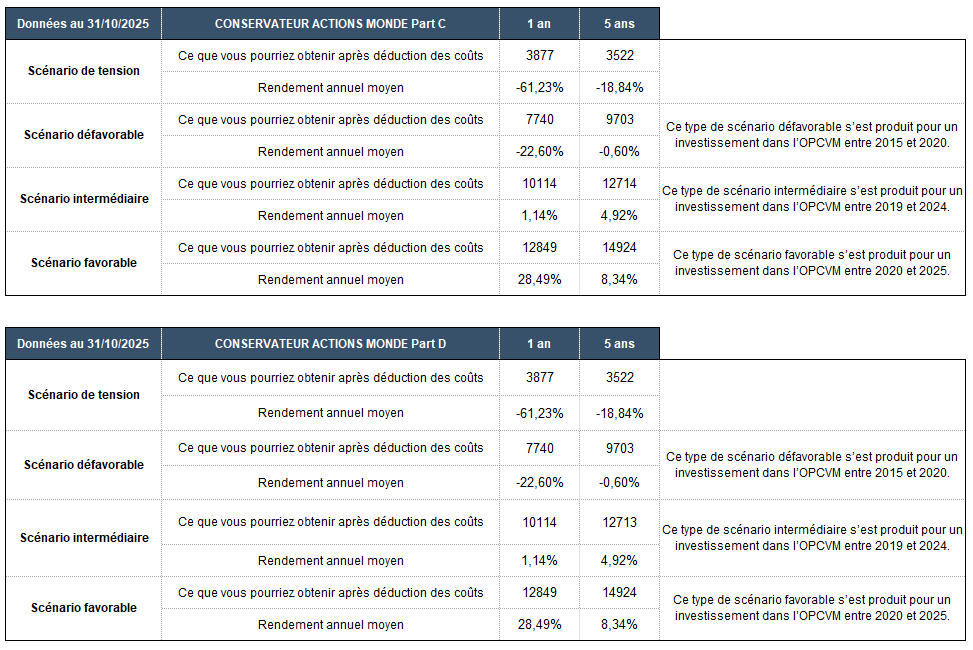
Task: Select '5 ans' column header in Part D table
Action: pos(619,344)
